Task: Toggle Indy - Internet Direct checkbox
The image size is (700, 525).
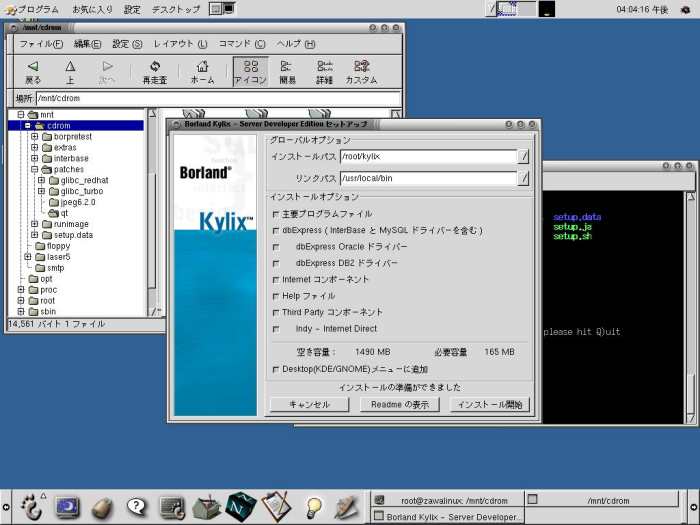Action: 276,329
